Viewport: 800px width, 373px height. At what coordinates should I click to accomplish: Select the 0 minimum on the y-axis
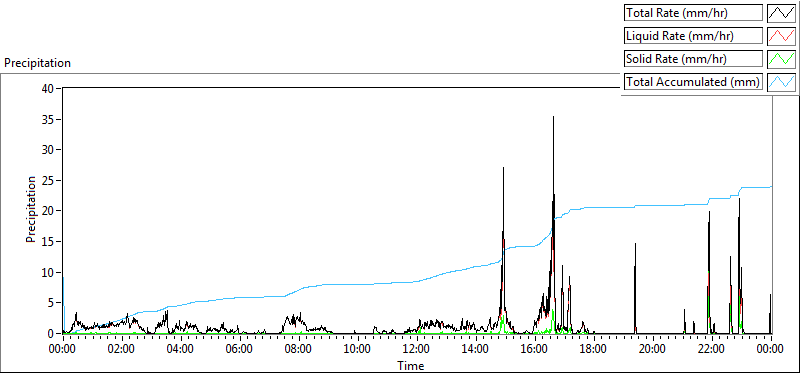(x=52, y=333)
